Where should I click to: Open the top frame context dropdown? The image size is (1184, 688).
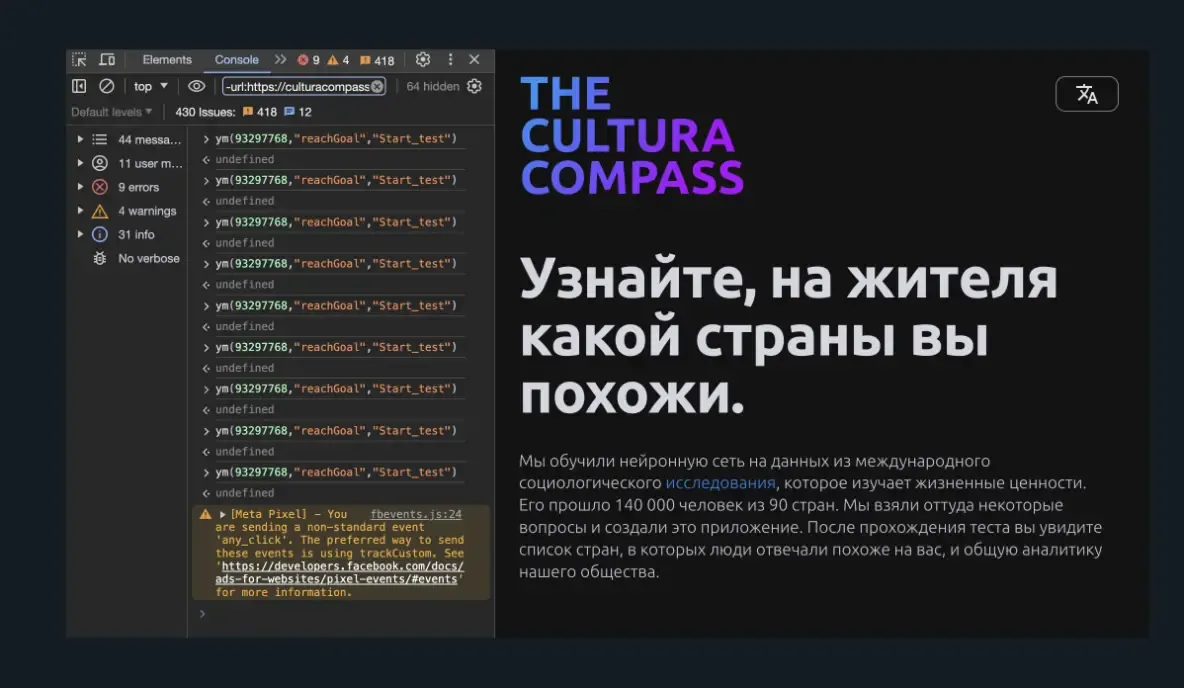click(148, 86)
